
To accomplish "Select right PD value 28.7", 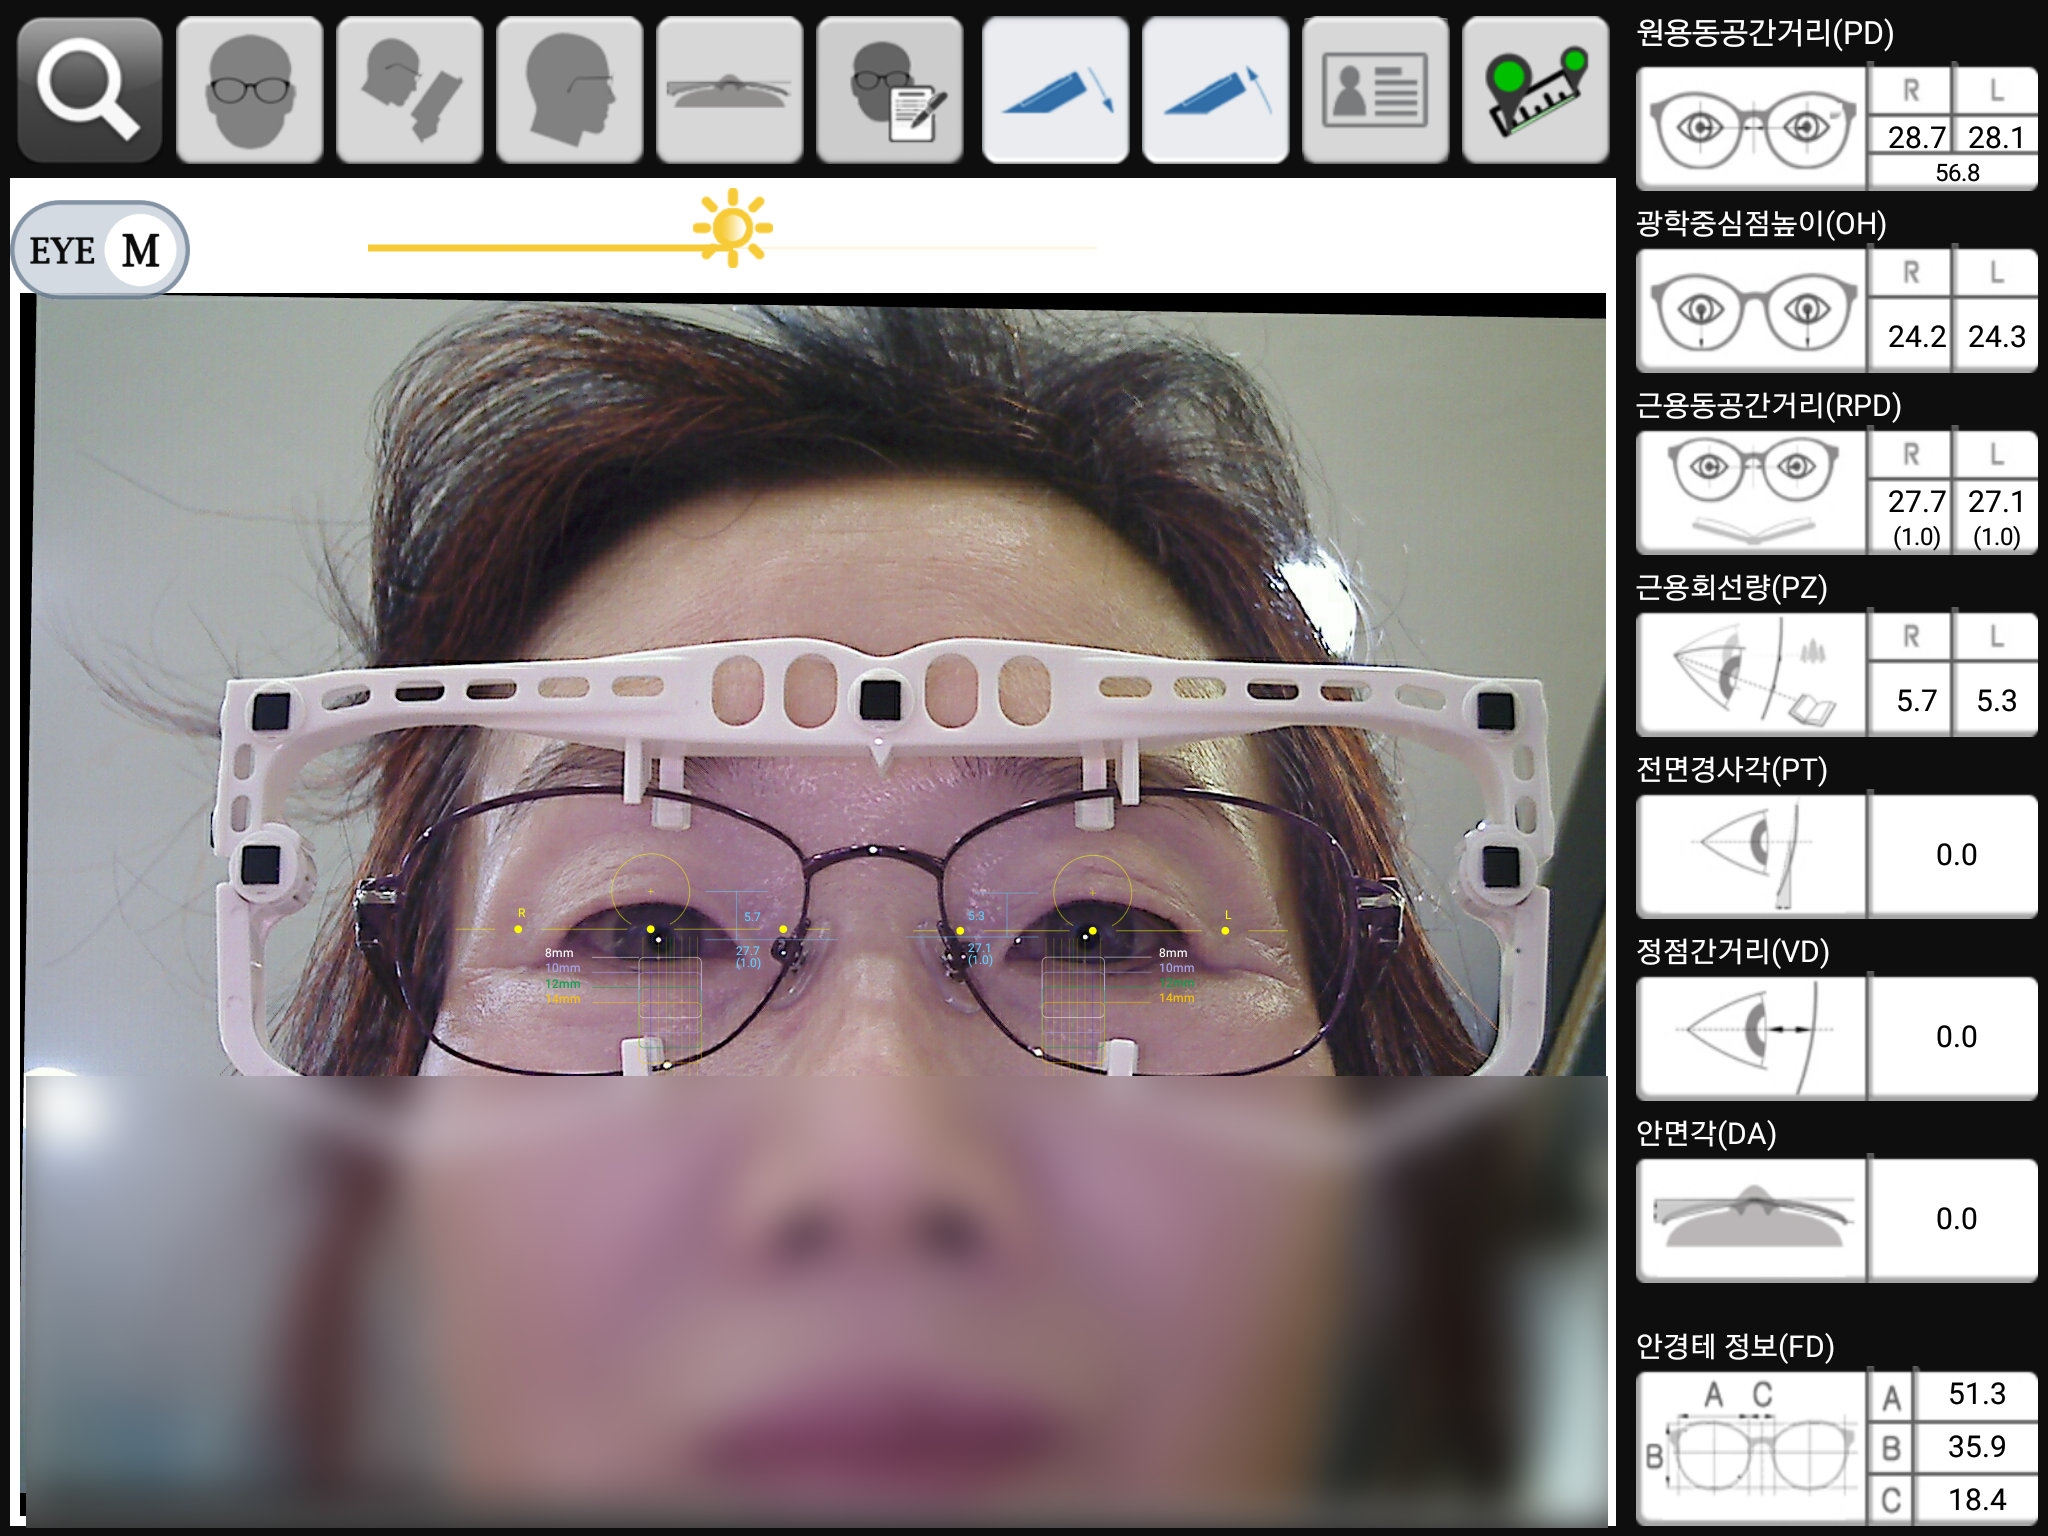I will click(1915, 137).
